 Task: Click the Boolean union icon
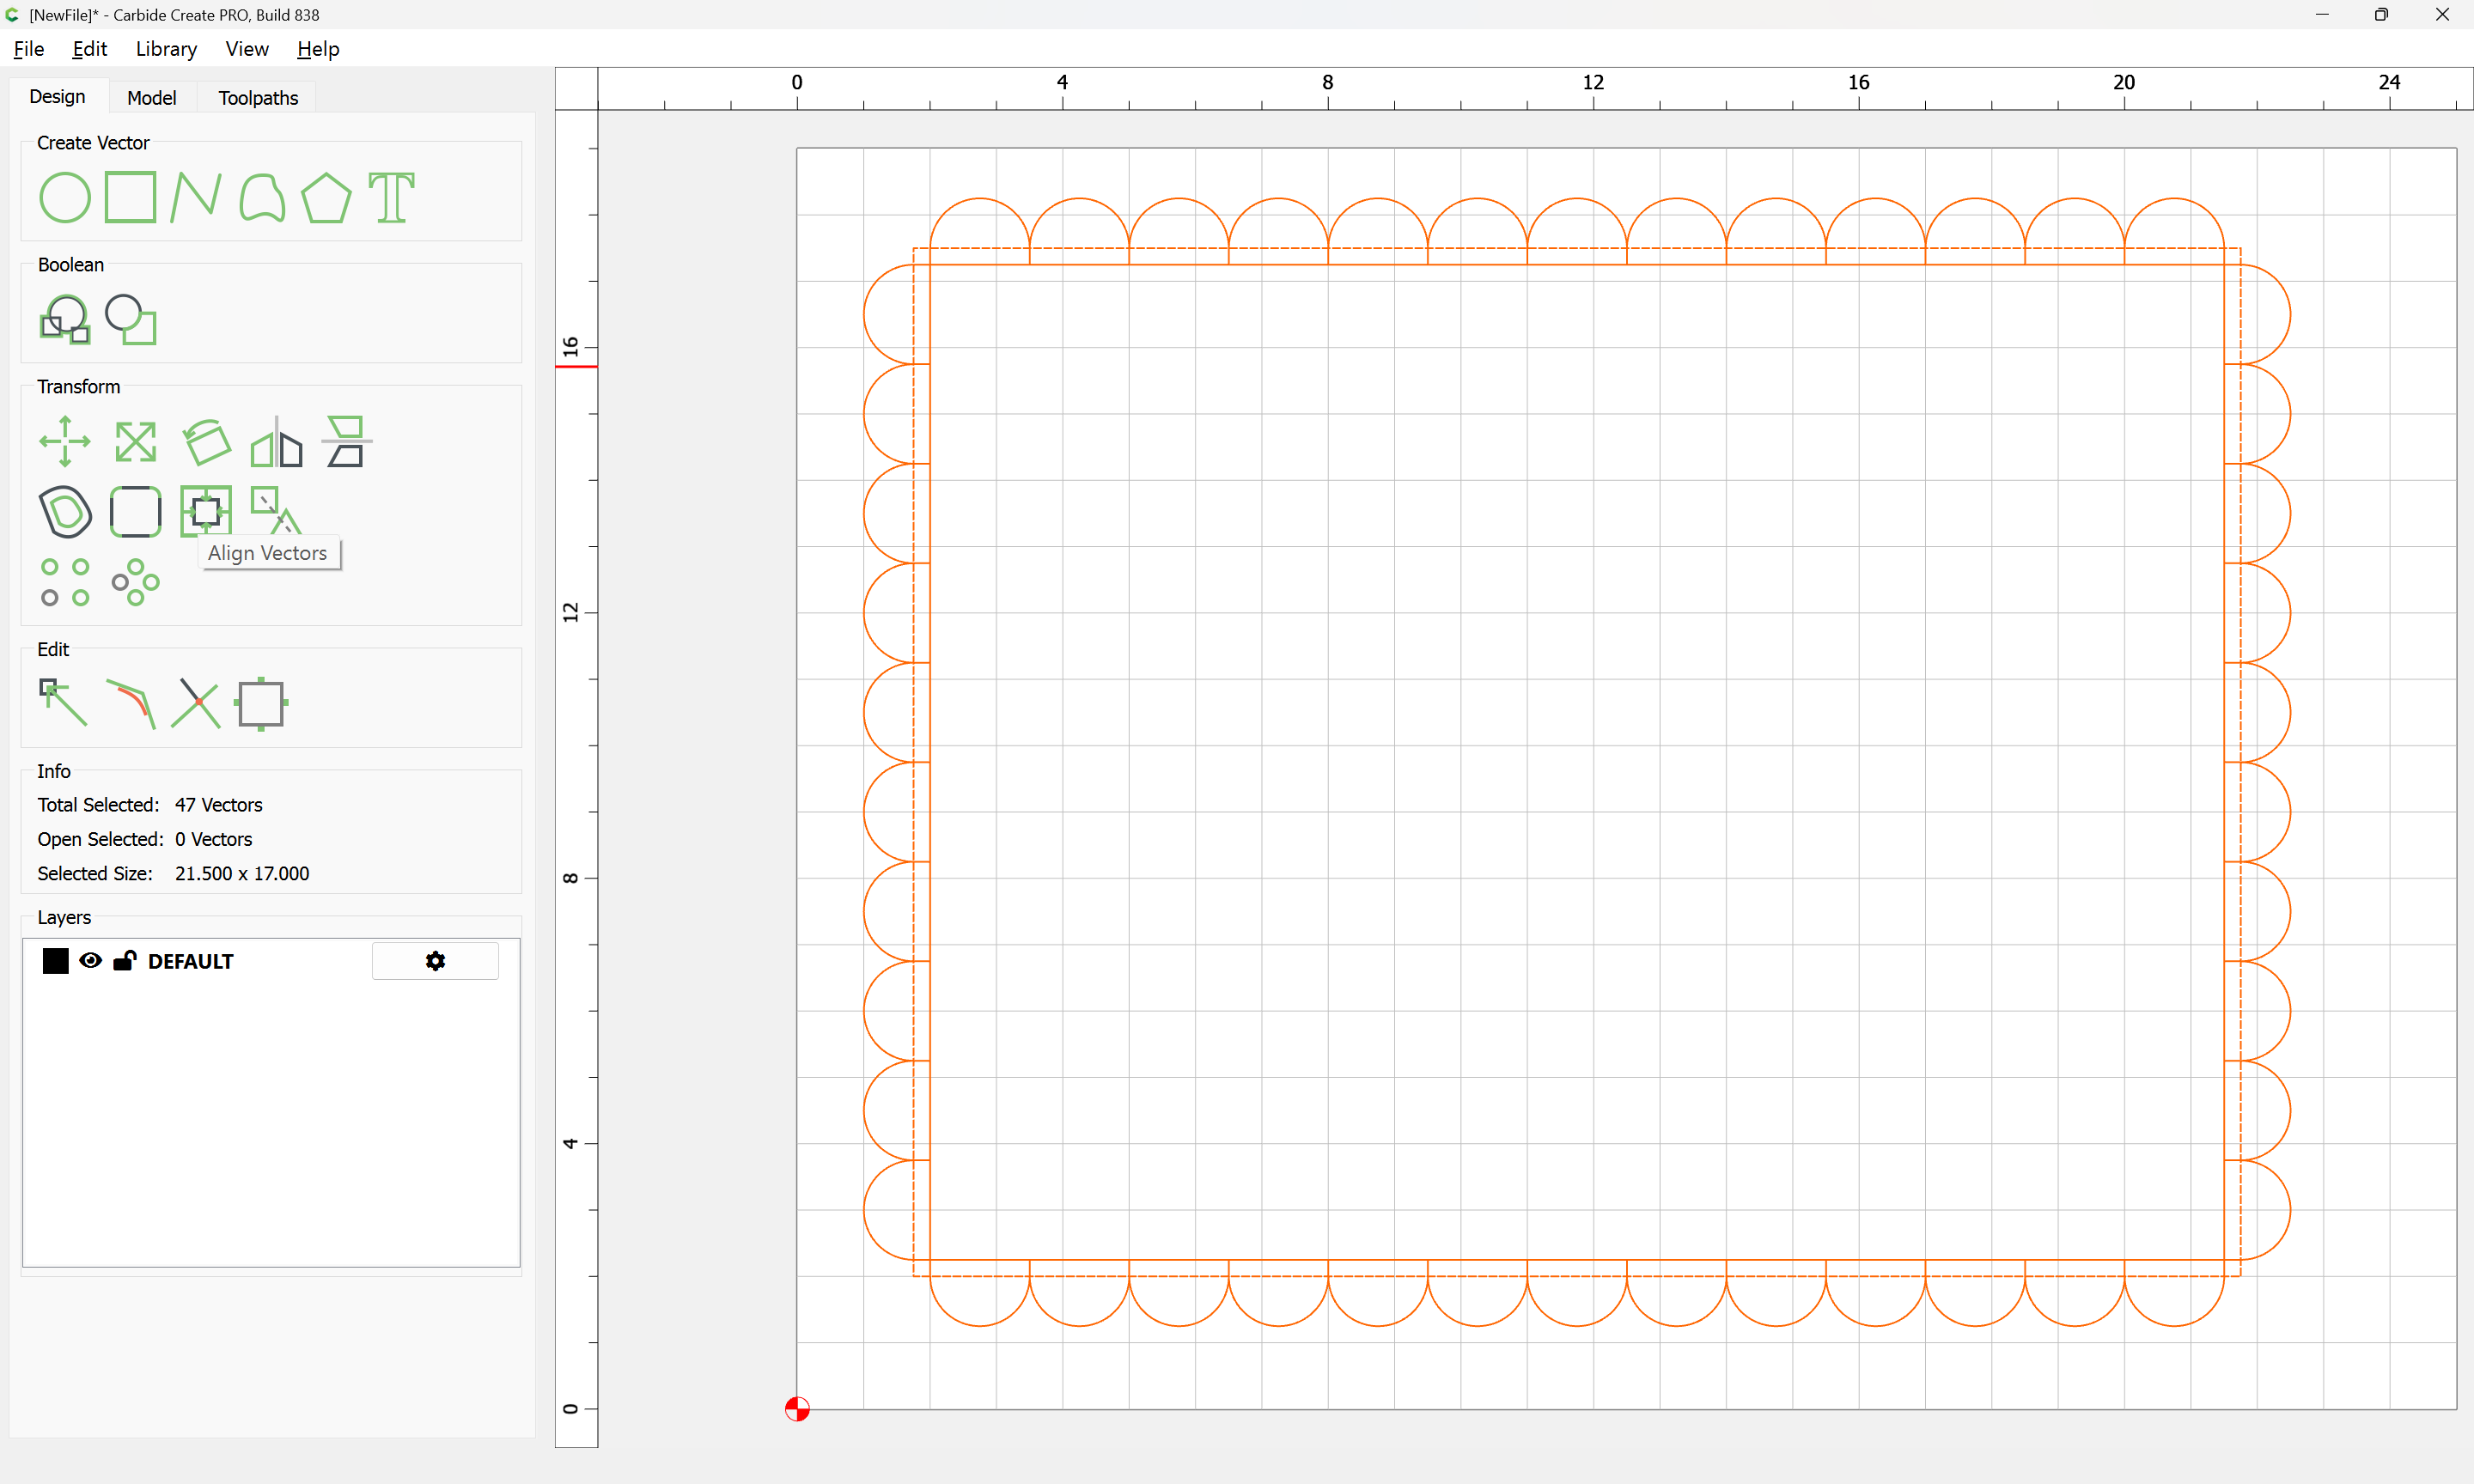(65, 319)
